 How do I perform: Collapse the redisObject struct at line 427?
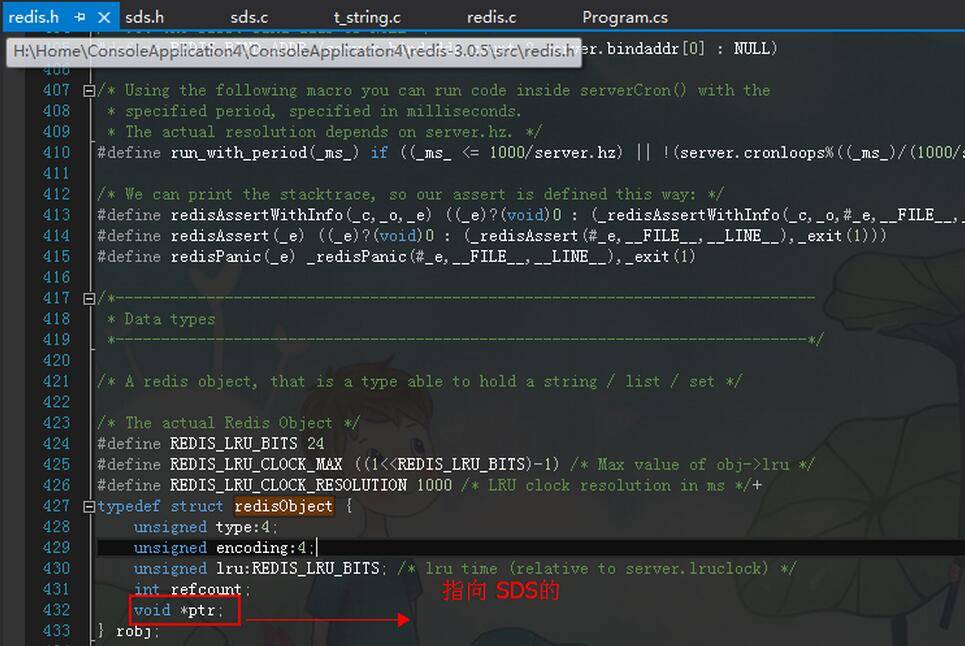point(89,506)
